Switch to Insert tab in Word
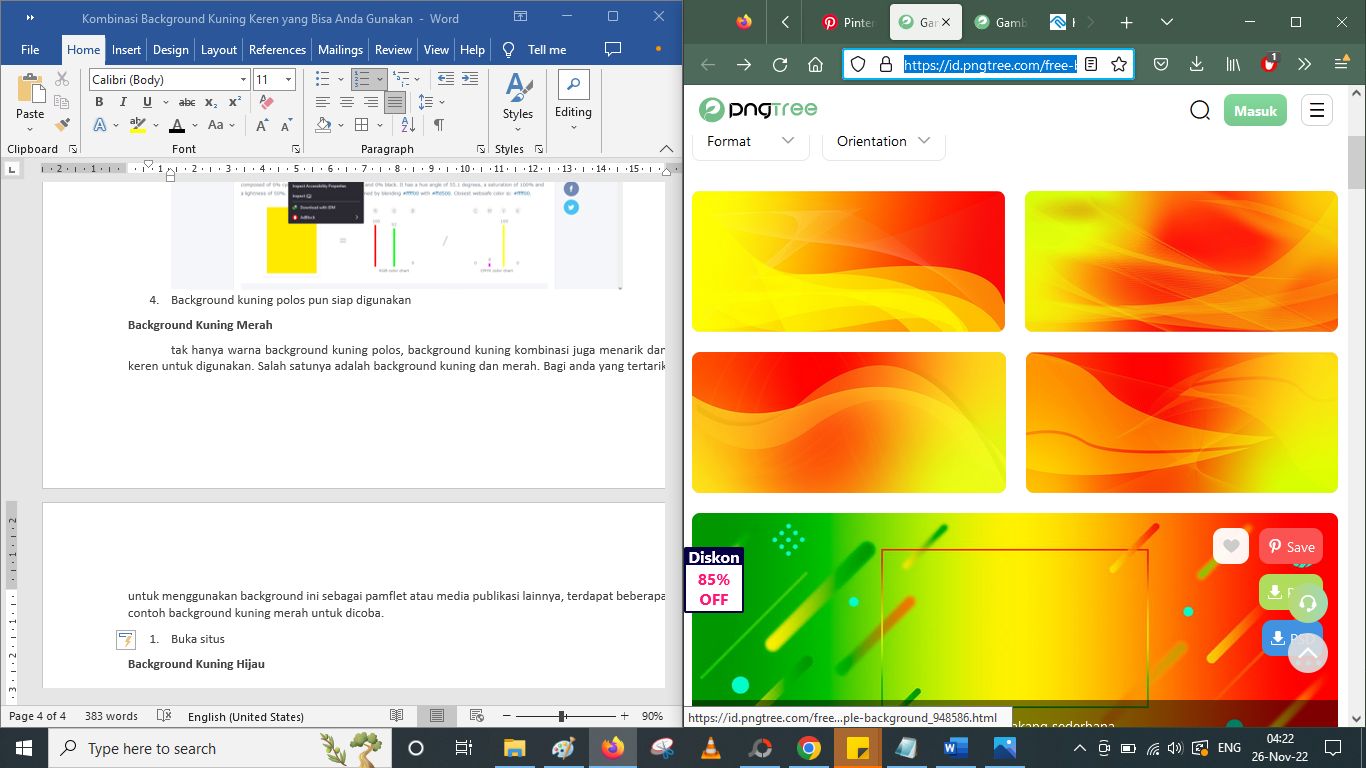The height and width of the screenshot is (768, 1366). (x=126, y=49)
